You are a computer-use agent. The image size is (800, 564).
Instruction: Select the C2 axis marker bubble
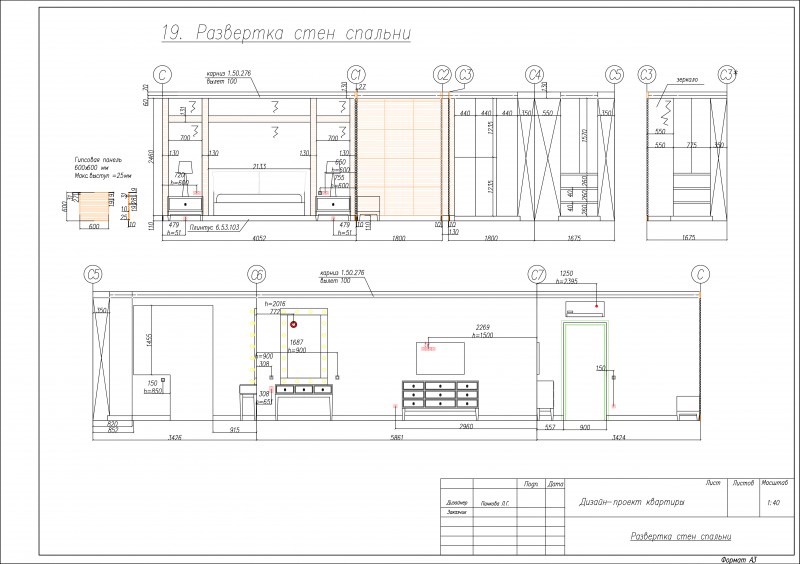(x=442, y=75)
